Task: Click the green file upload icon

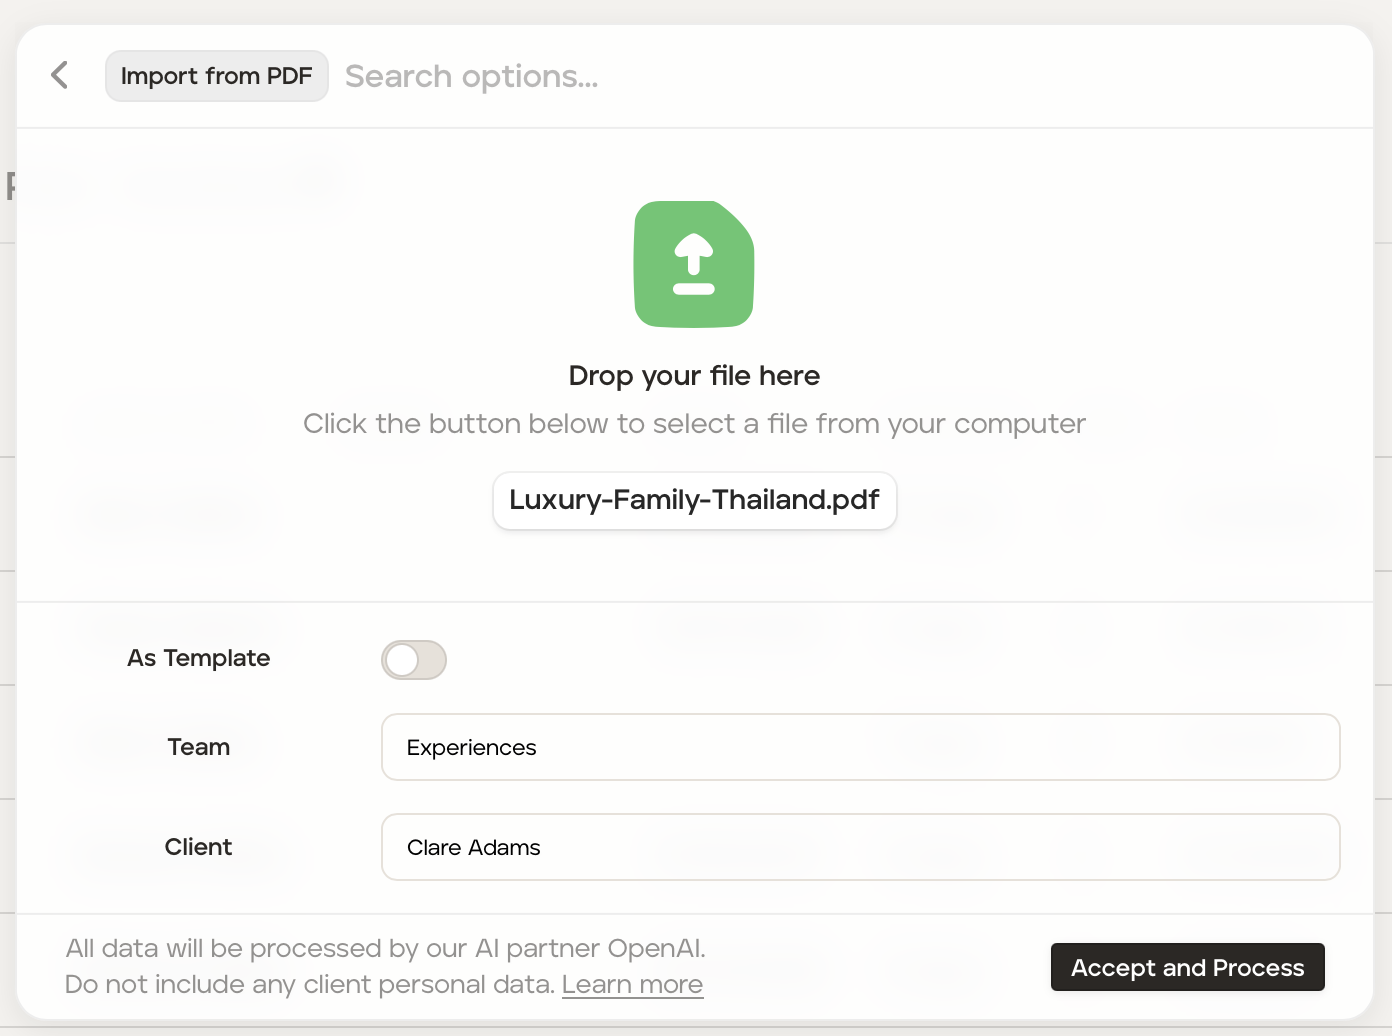Action: [694, 264]
